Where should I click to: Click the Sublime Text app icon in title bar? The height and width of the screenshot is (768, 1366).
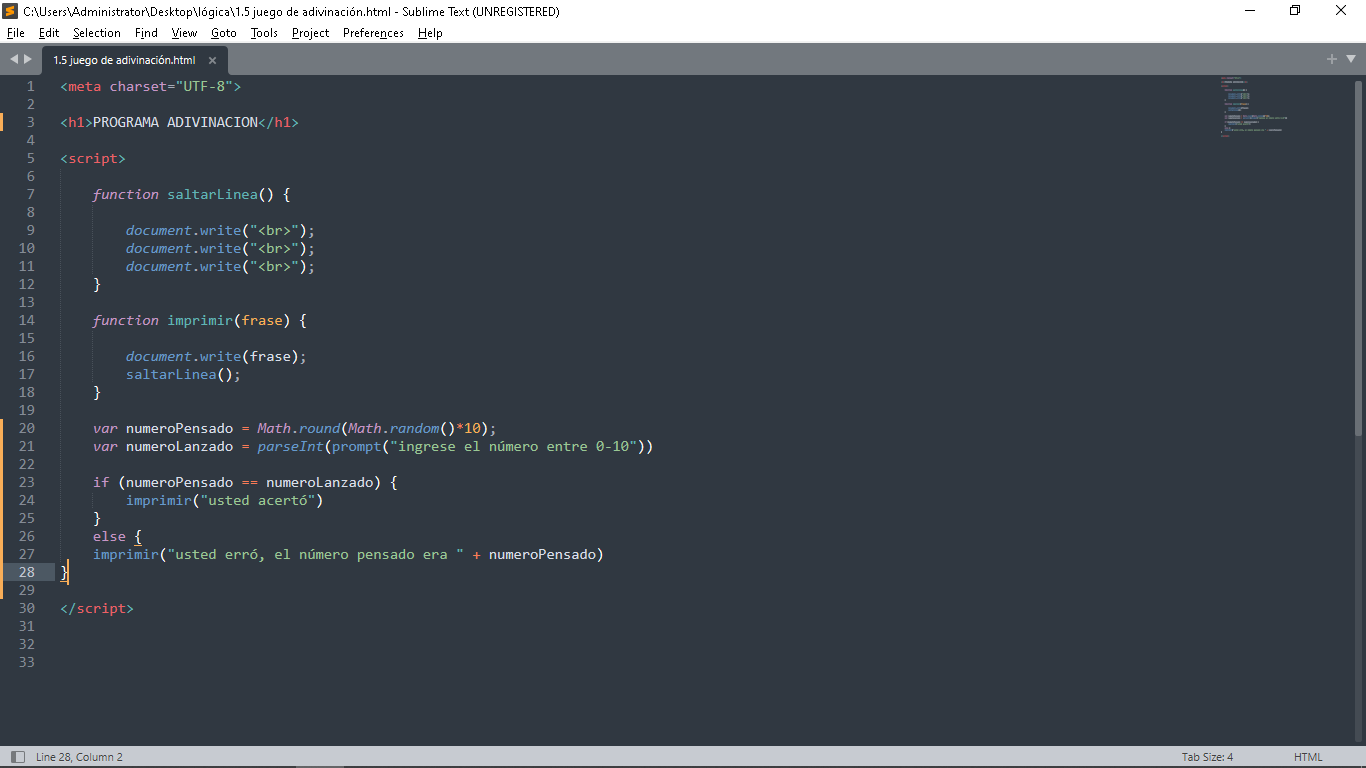(x=10, y=11)
